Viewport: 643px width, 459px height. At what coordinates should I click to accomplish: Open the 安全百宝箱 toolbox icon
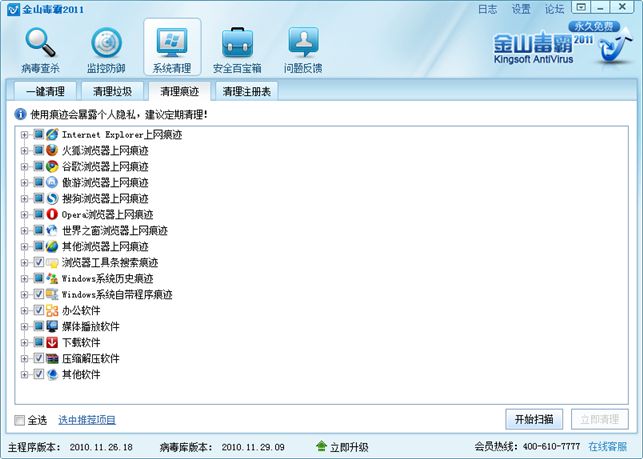[x=237, y=45]
